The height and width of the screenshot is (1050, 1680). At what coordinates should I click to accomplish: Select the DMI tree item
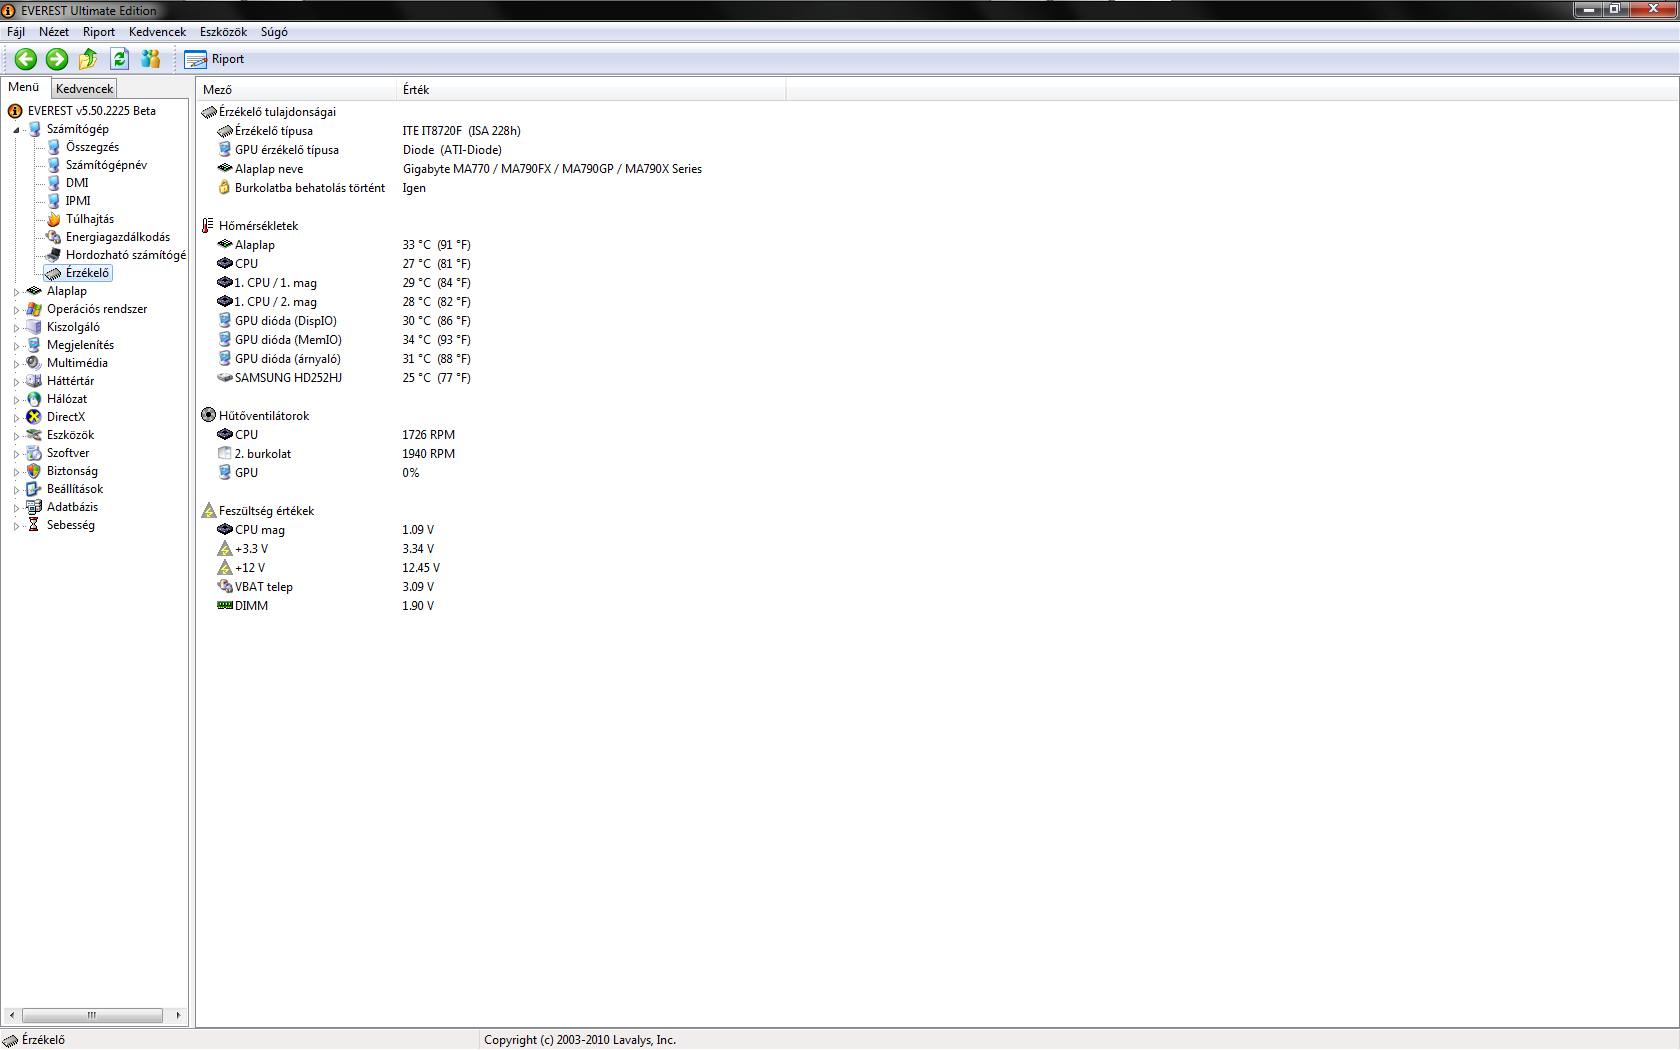click(77, 183)
